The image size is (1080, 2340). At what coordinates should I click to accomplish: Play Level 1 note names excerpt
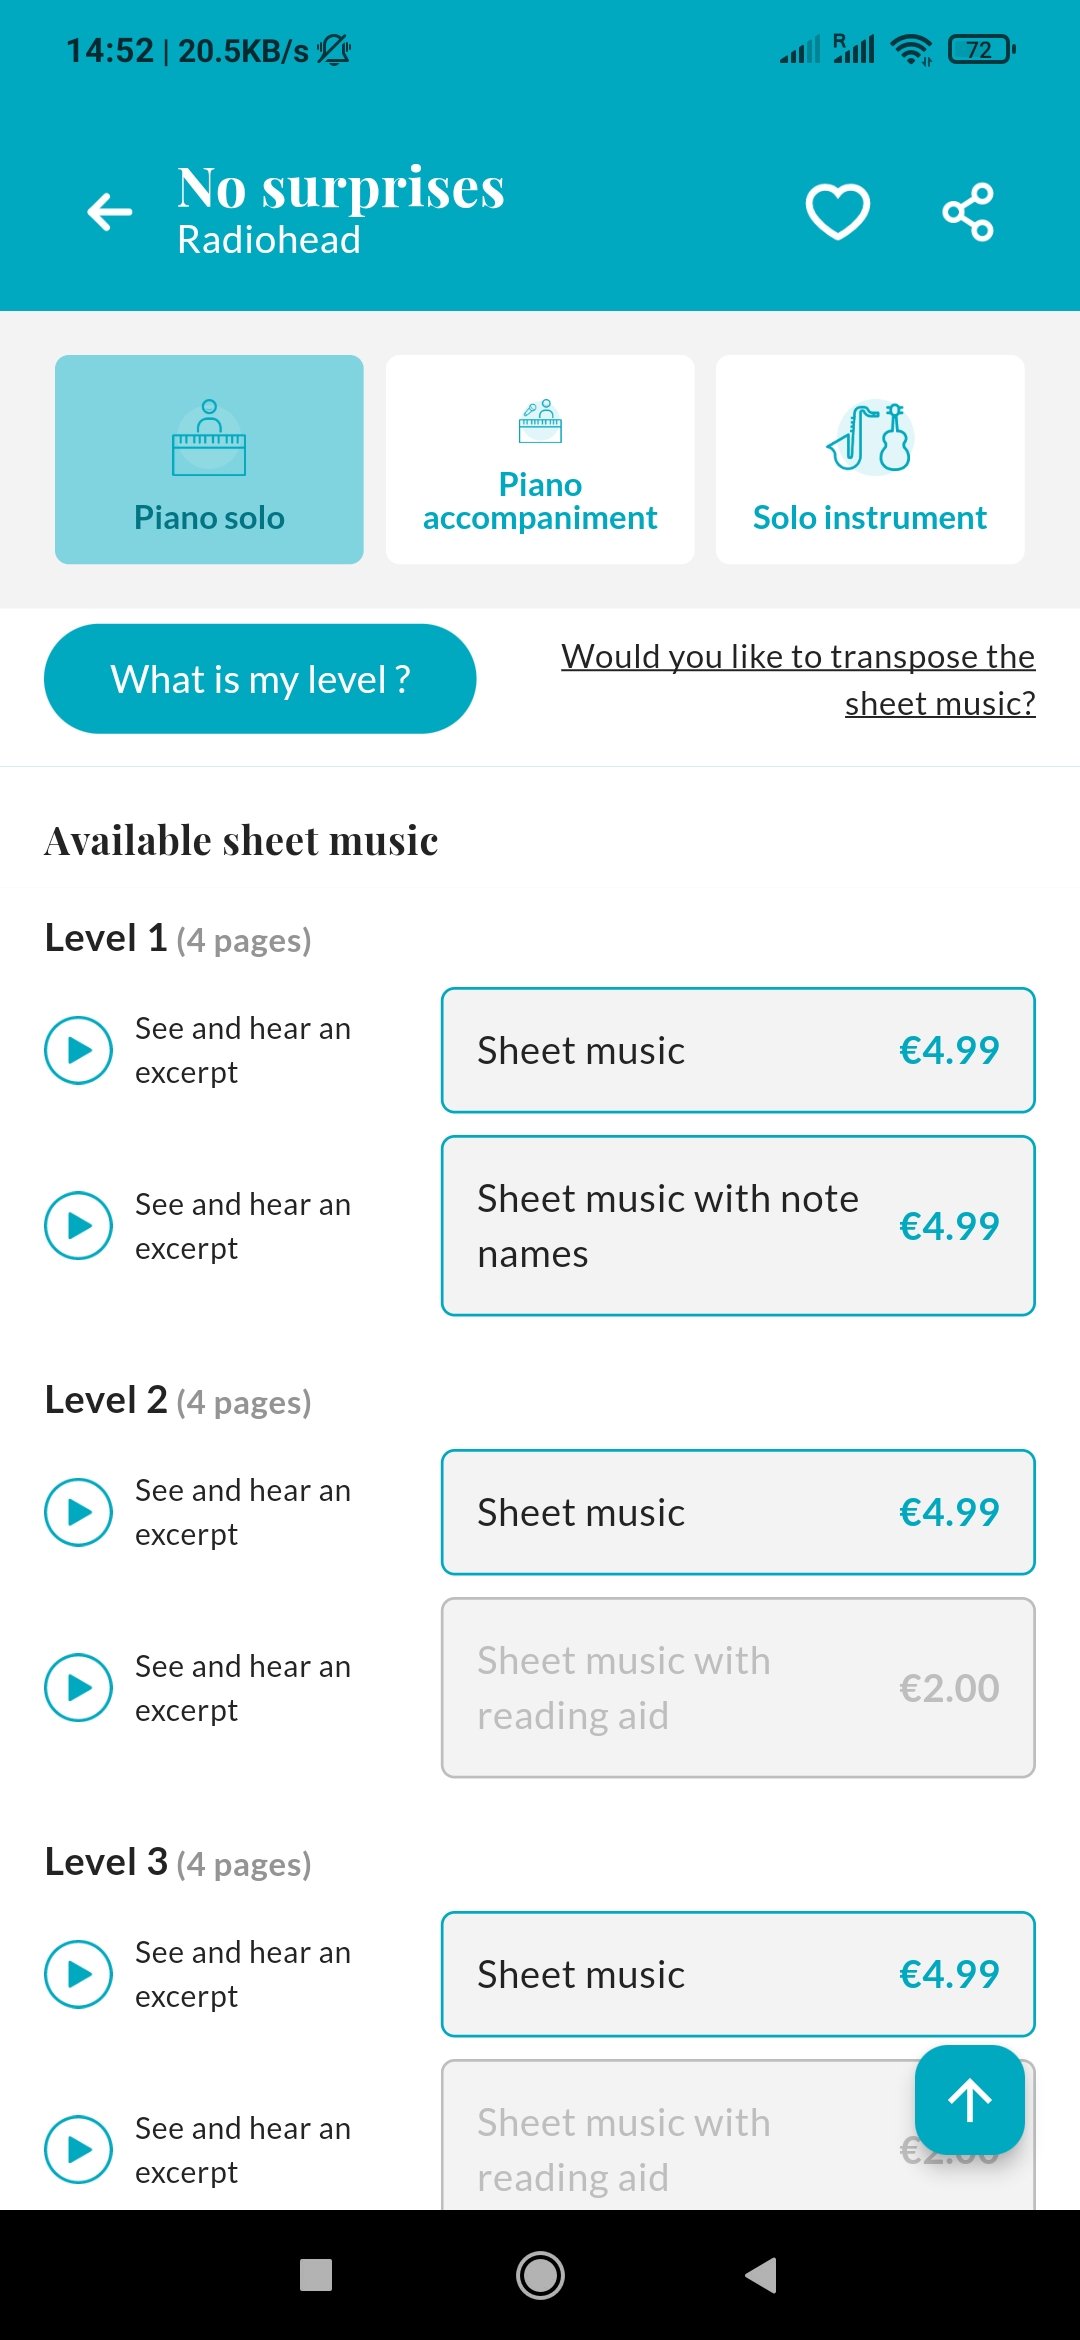click(78, 1226)
